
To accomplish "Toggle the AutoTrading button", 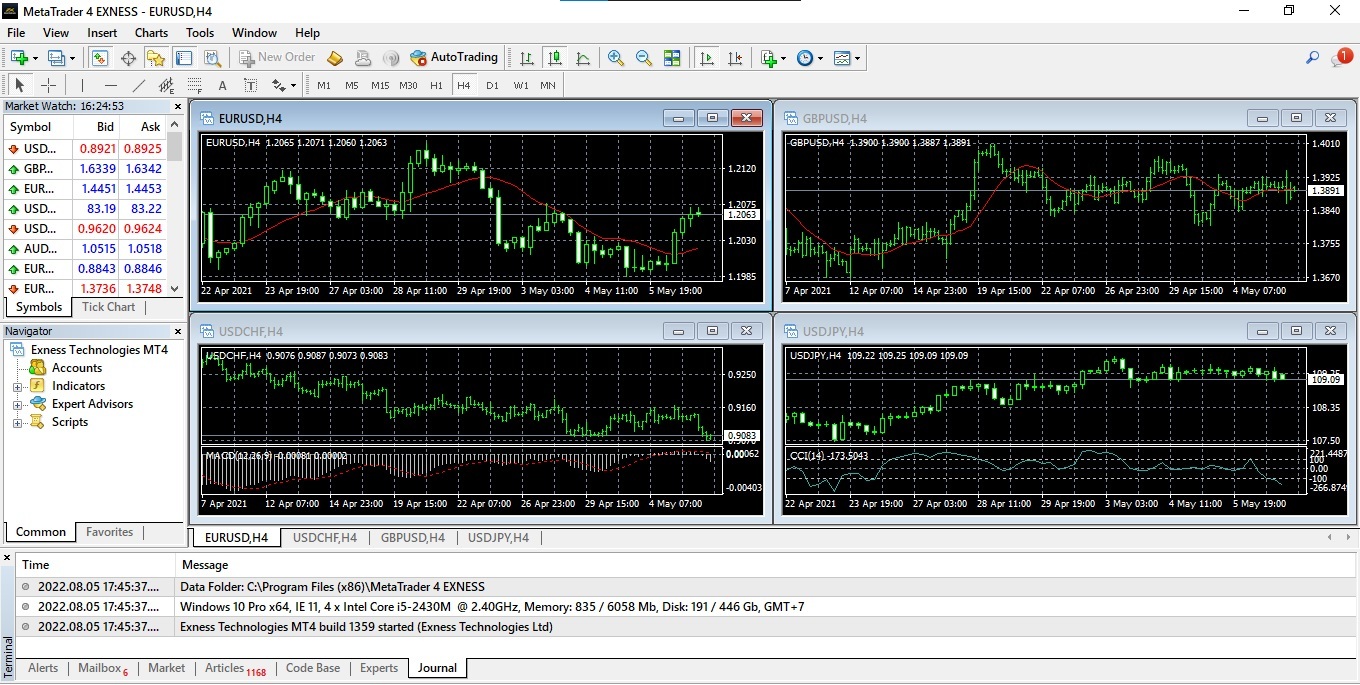I will [454, 58].
